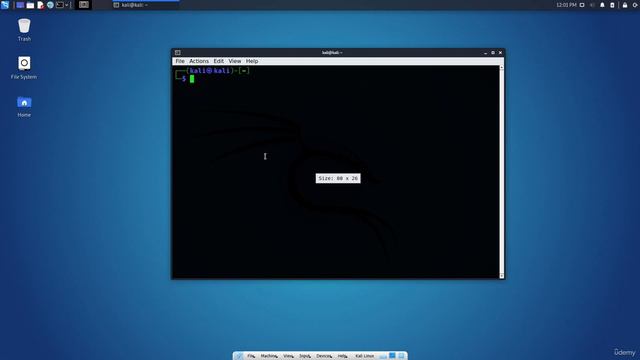Viewport: 640px width, 360px height.
Task: Launch terminal emulator from top panel
Action: tap(60, 5)
